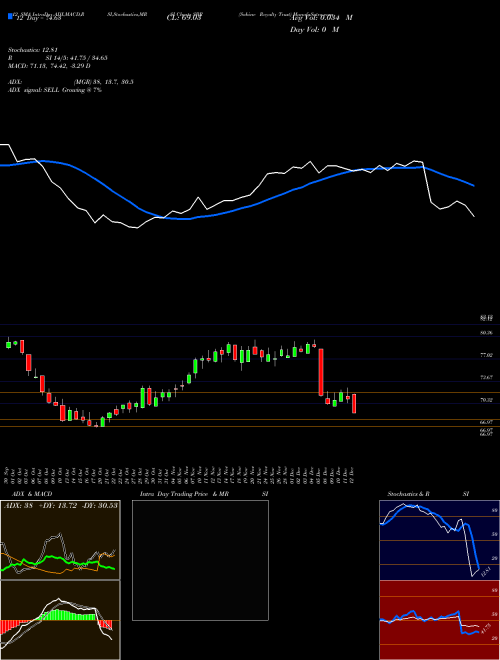Click the large red candlestick in early December

(x=321, y=372)
